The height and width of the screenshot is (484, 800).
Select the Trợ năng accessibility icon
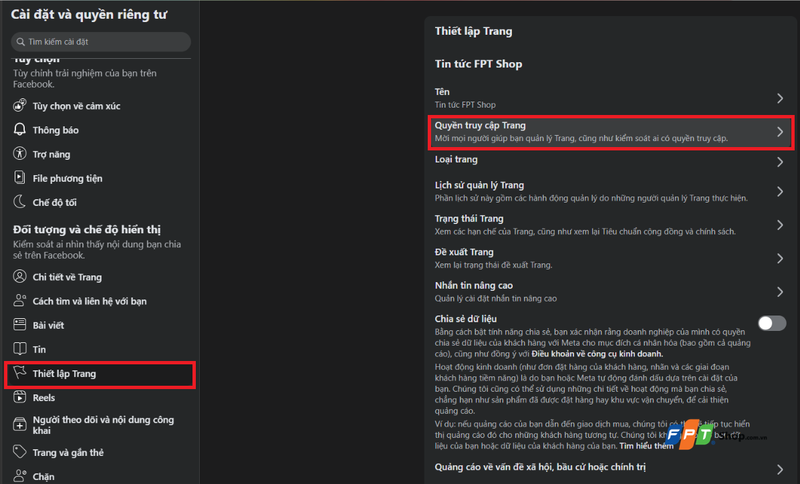(19, 154)
